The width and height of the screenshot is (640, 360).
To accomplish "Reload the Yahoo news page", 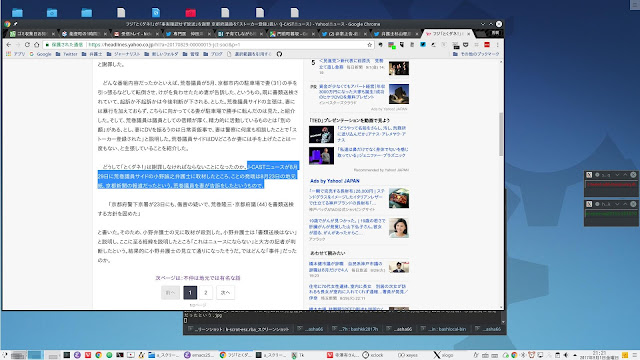I will [27, 44].
